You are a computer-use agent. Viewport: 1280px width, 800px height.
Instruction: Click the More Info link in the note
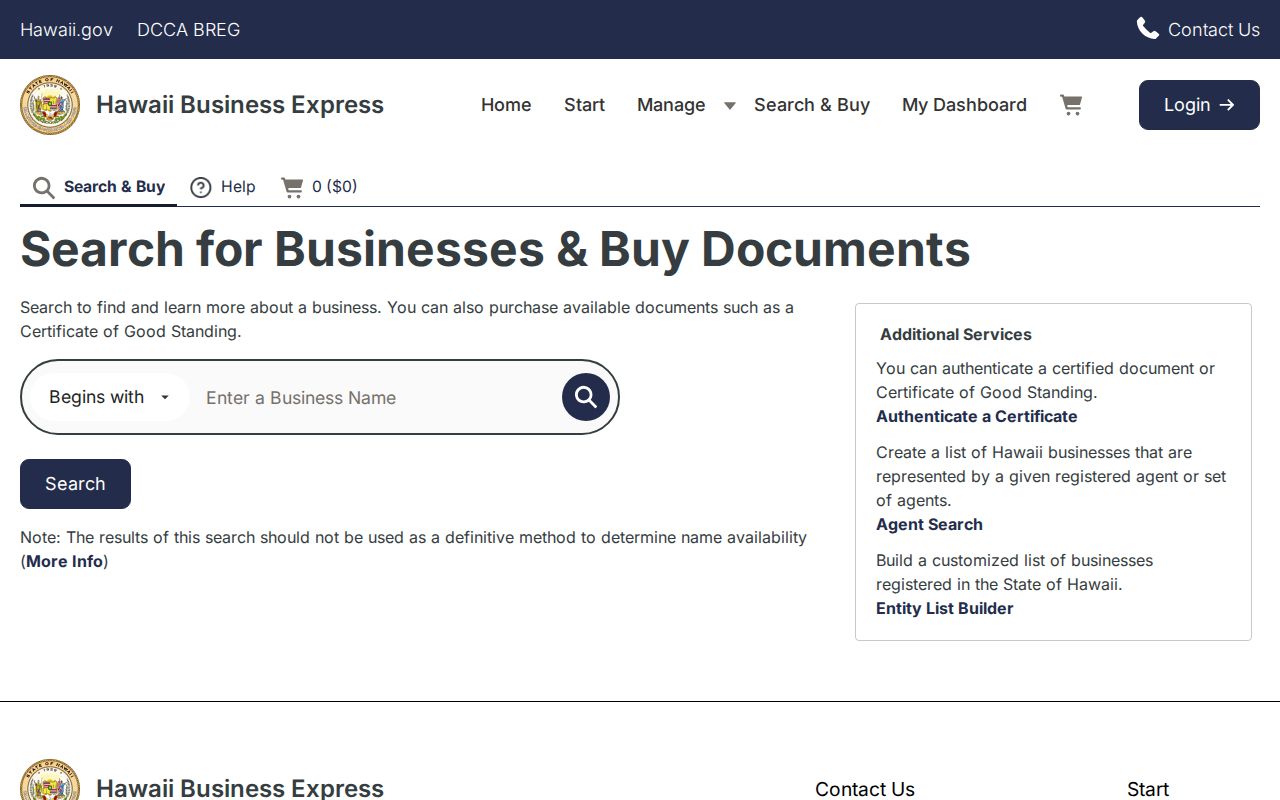(65, 561)
